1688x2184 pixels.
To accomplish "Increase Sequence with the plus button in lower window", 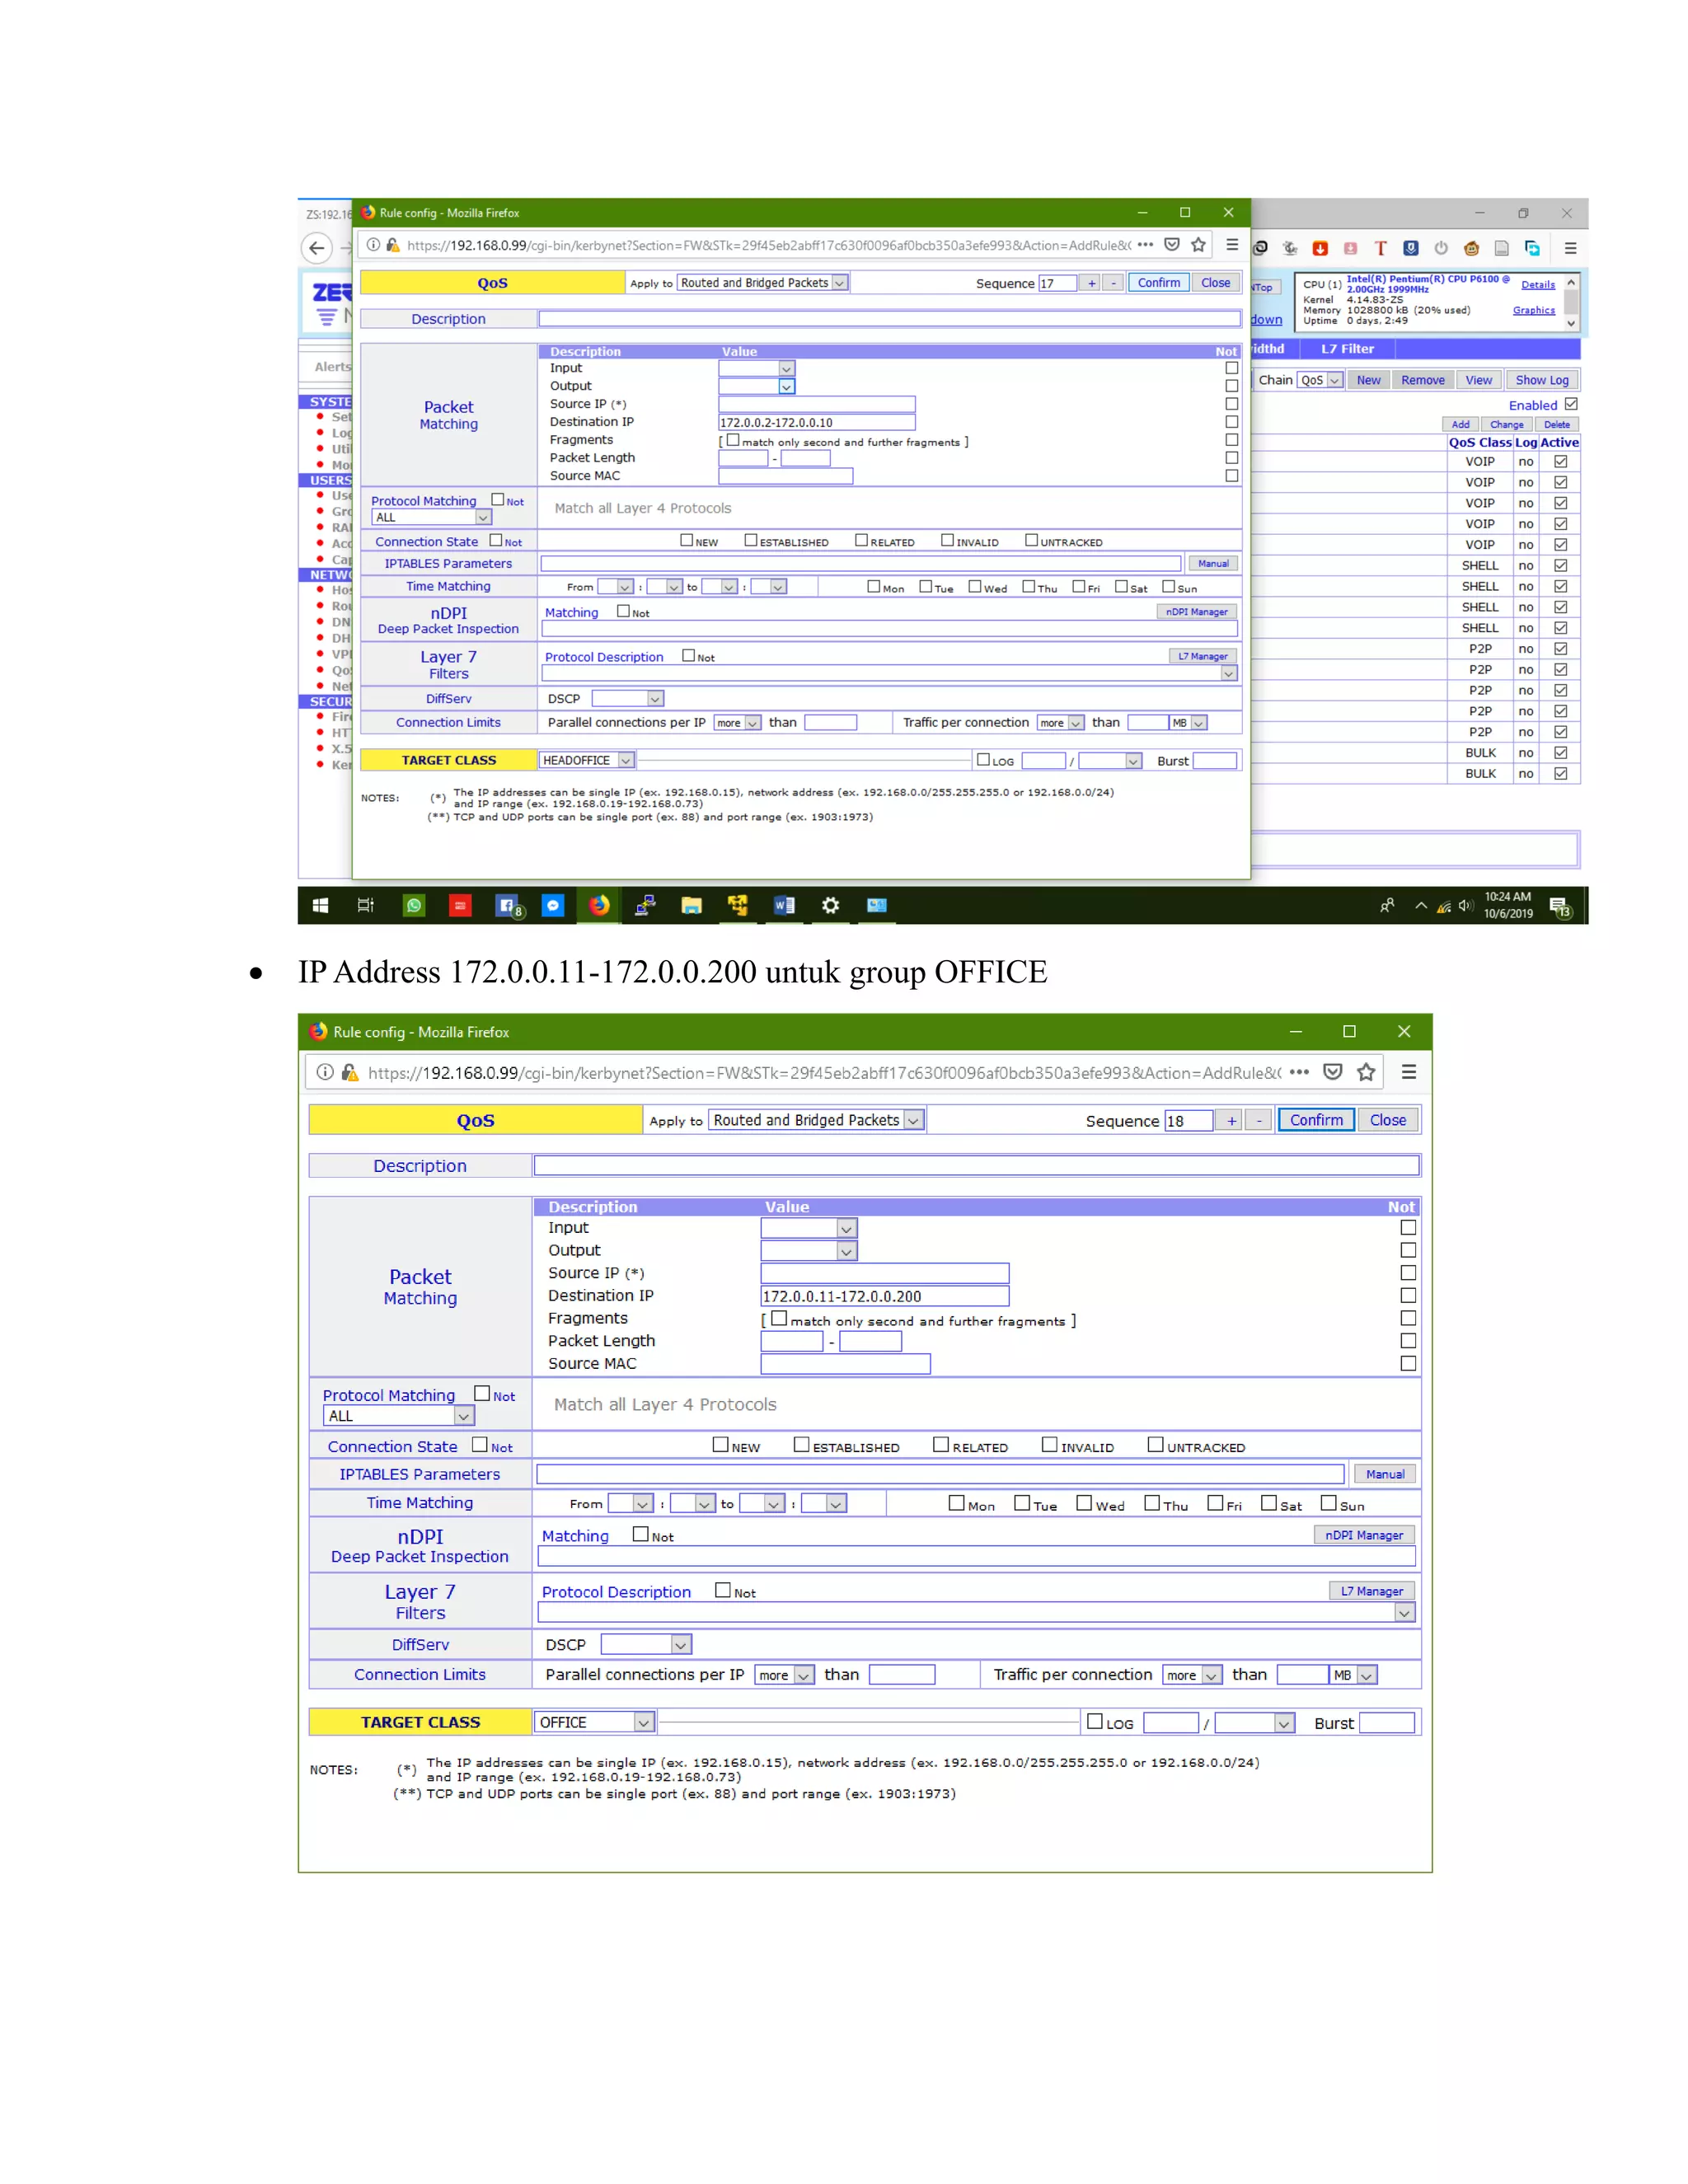I will [1232, 1120].
